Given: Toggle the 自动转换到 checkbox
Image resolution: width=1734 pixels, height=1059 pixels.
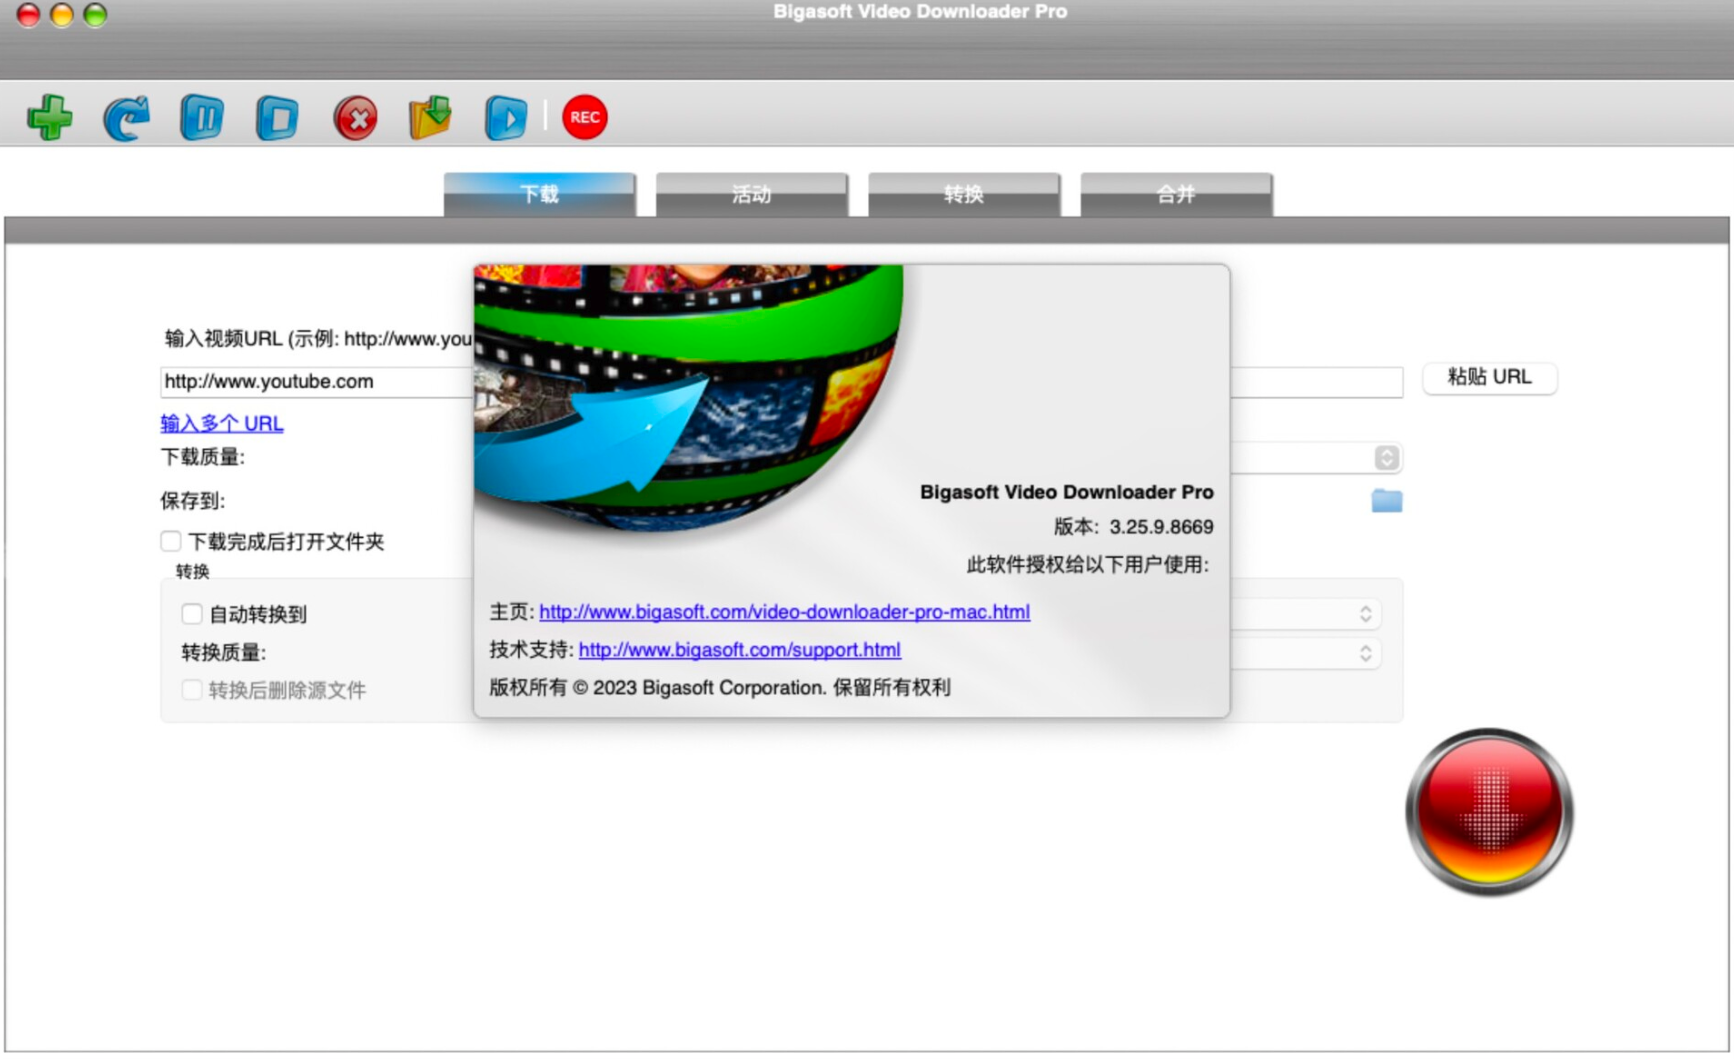Looking at the screenshot, I should click(x=192, y=613).
